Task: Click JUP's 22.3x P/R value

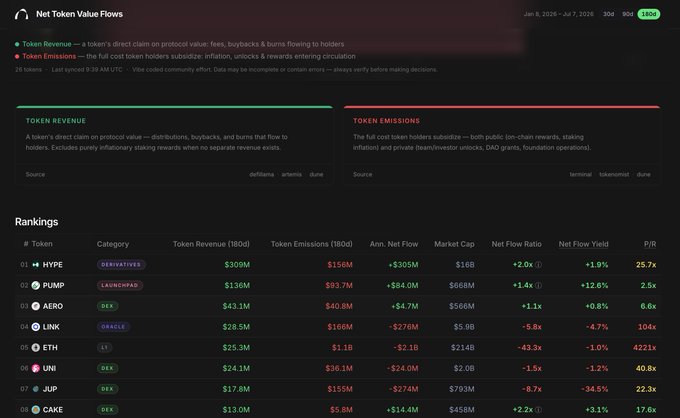Action: pos(646,389)
